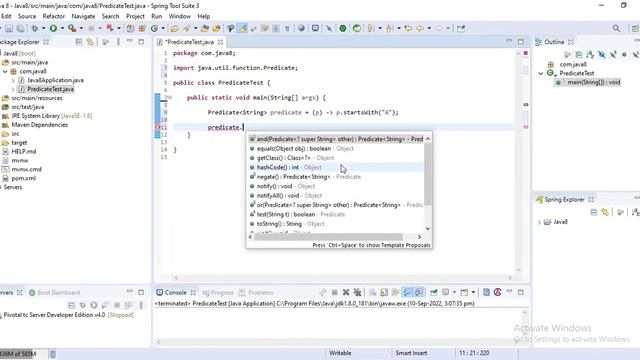This screenshot has height=360, width=640.
Task: Minimize the Package Explorer view
Action: 129,41
